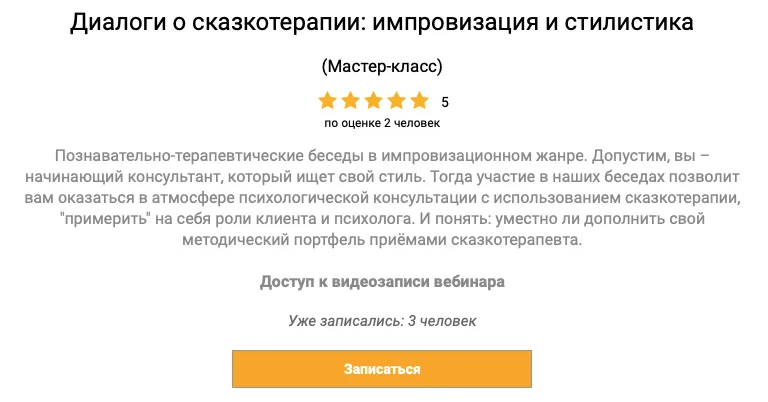Click the rating value 5 beside stars
The width and height of the screenshot is (768, 402).
coord(445,102)
